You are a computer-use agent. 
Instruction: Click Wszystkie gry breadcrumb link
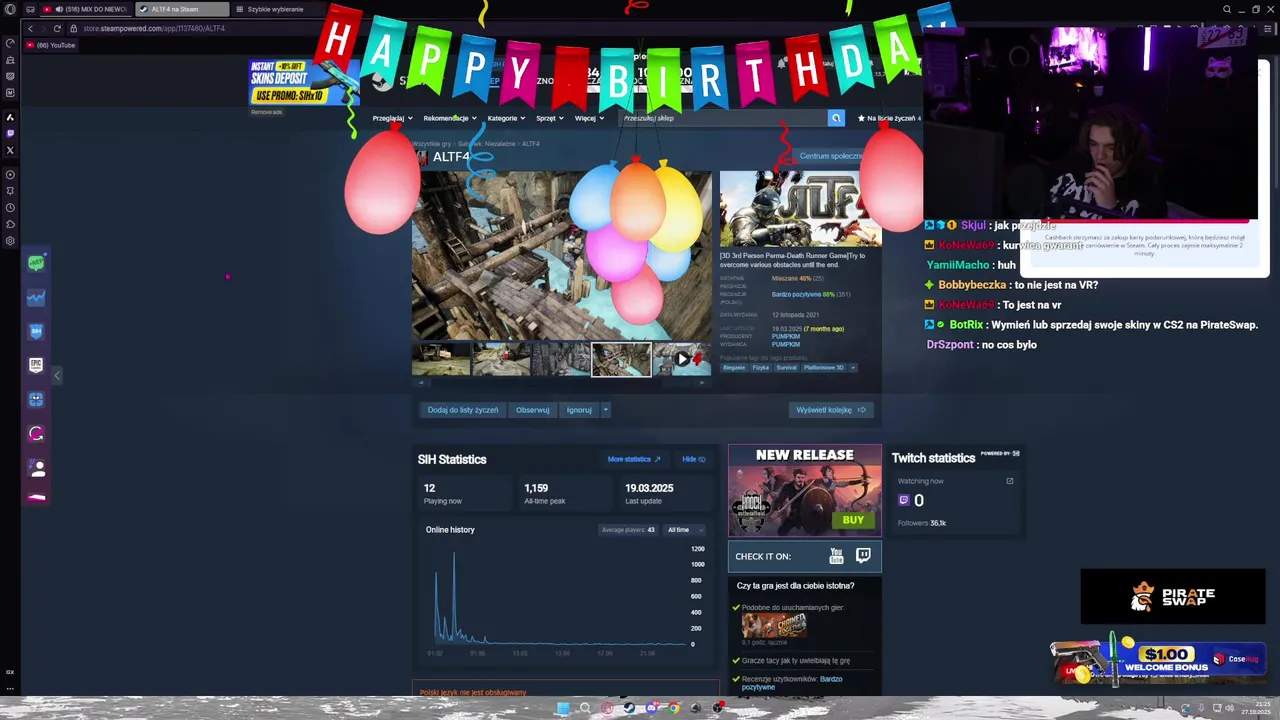(432, 144)
